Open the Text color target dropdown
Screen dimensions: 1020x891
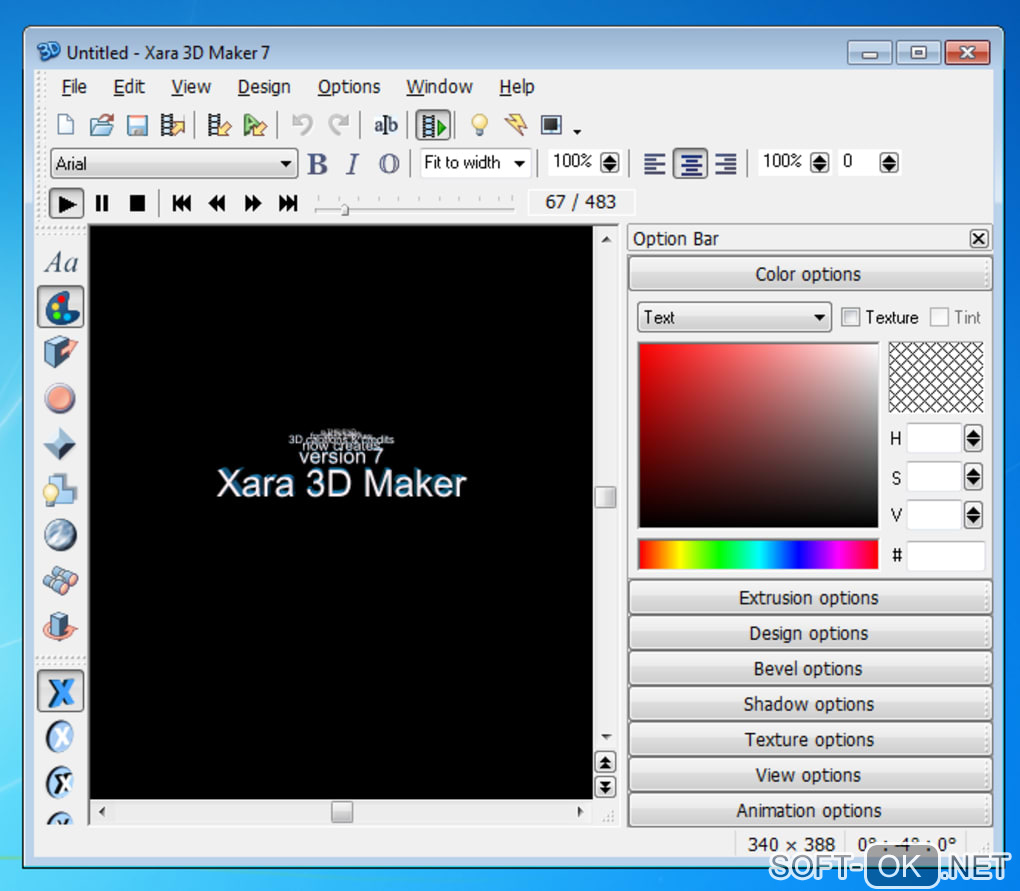tap(734, 317)
